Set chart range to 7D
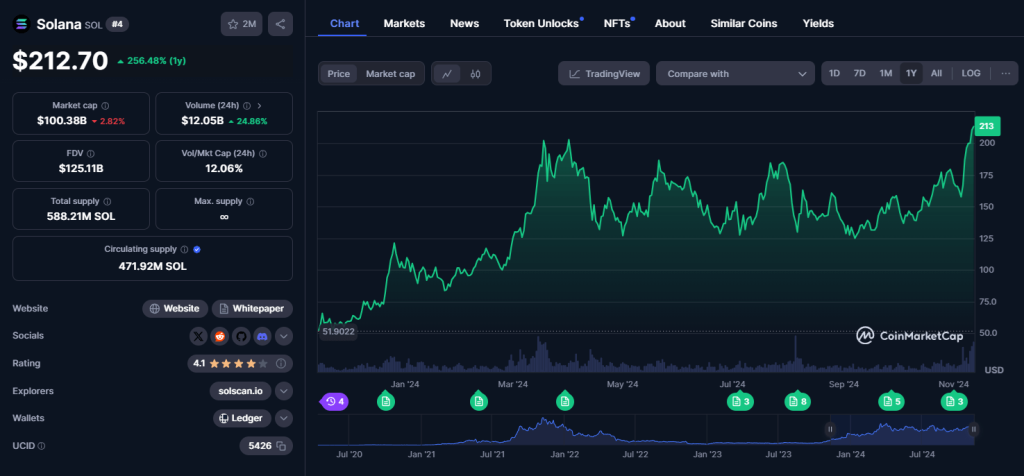This screenshot has height=476, width=1024. 859,73
